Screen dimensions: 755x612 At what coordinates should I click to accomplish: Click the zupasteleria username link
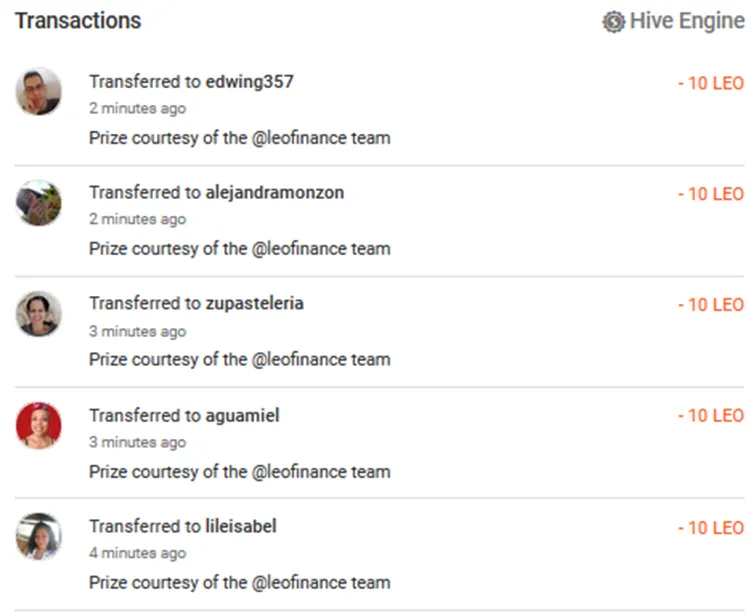254,303
